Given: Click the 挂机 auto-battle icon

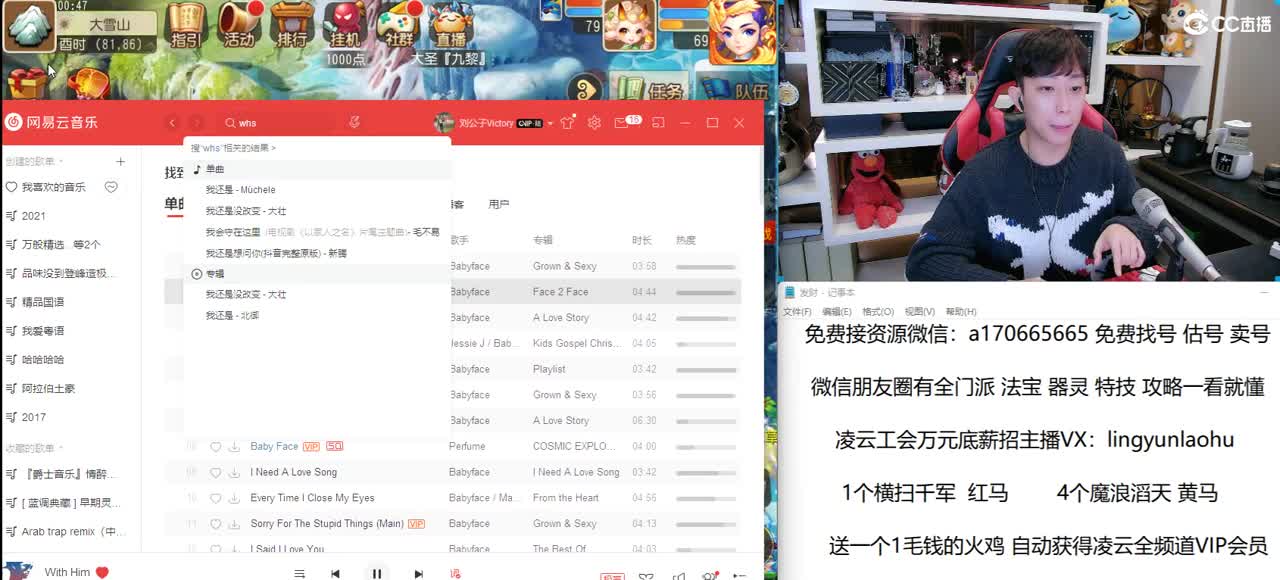Looking at the screenshot, I should point(345,25).
